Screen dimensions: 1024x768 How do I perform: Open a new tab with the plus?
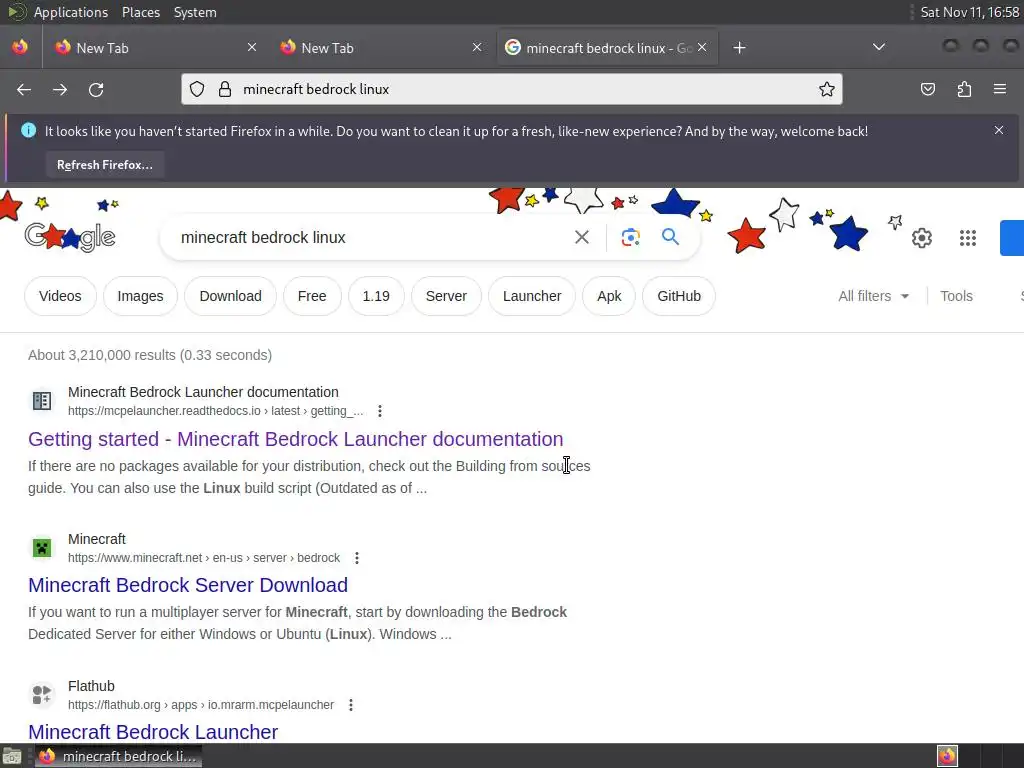739,48
